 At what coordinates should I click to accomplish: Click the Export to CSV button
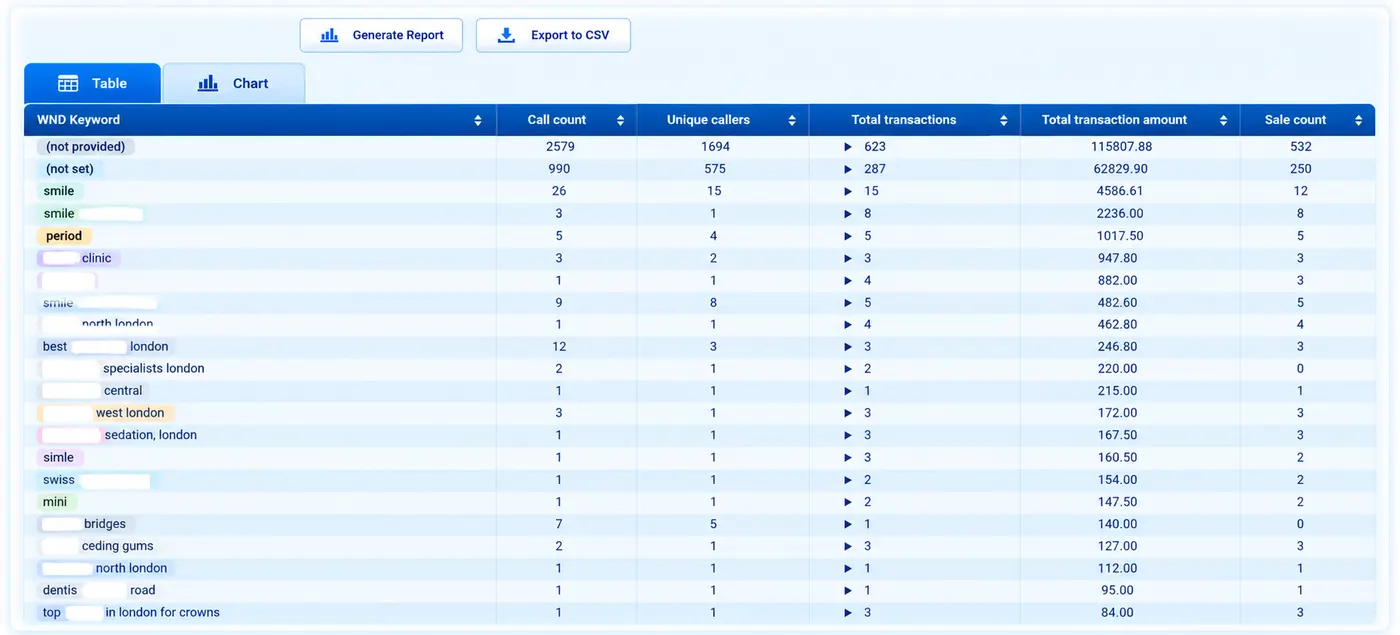point(553,35)
